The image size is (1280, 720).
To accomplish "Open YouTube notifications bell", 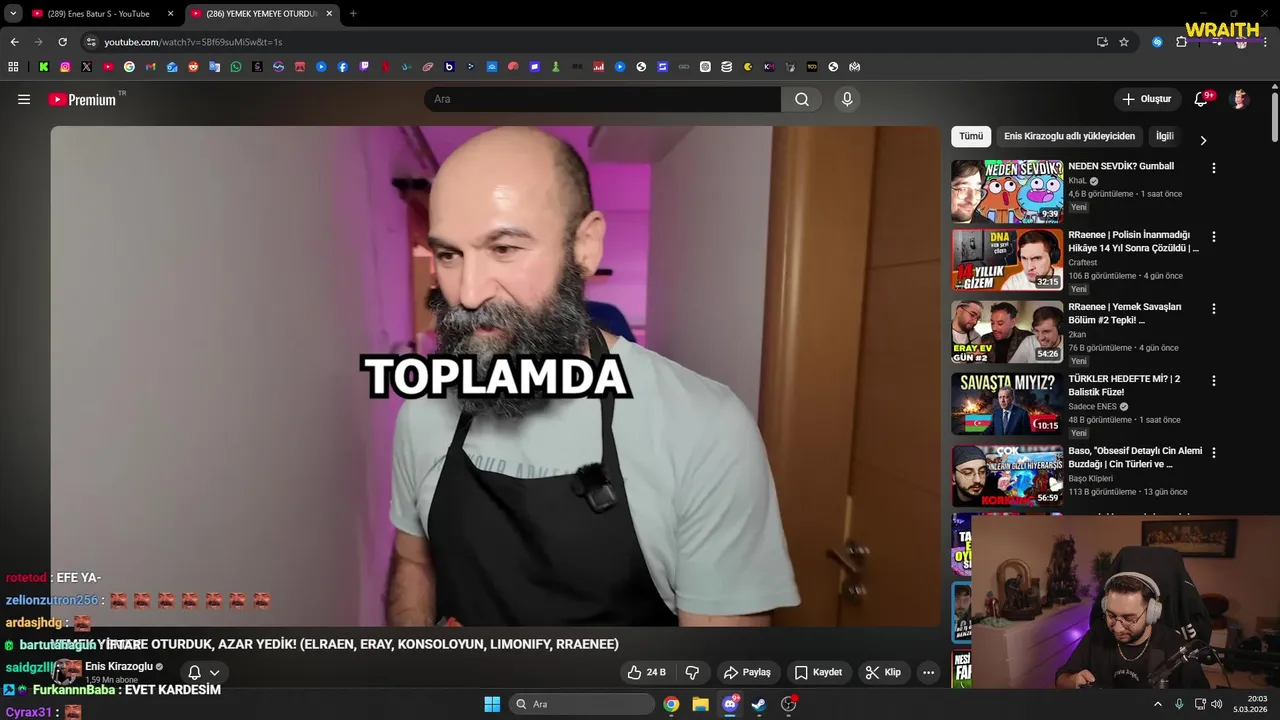I will pyautogui.click(x=1201, y=99).
